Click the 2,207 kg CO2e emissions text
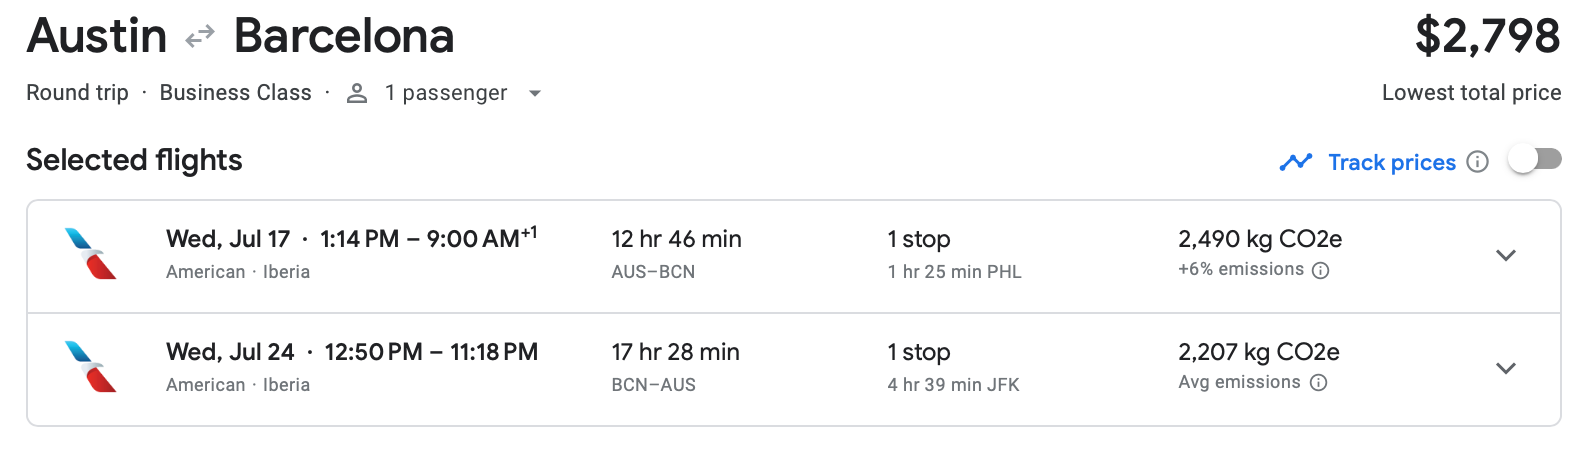The width and height of the screenshot is (1584, 458). (x=1258, y=352)
